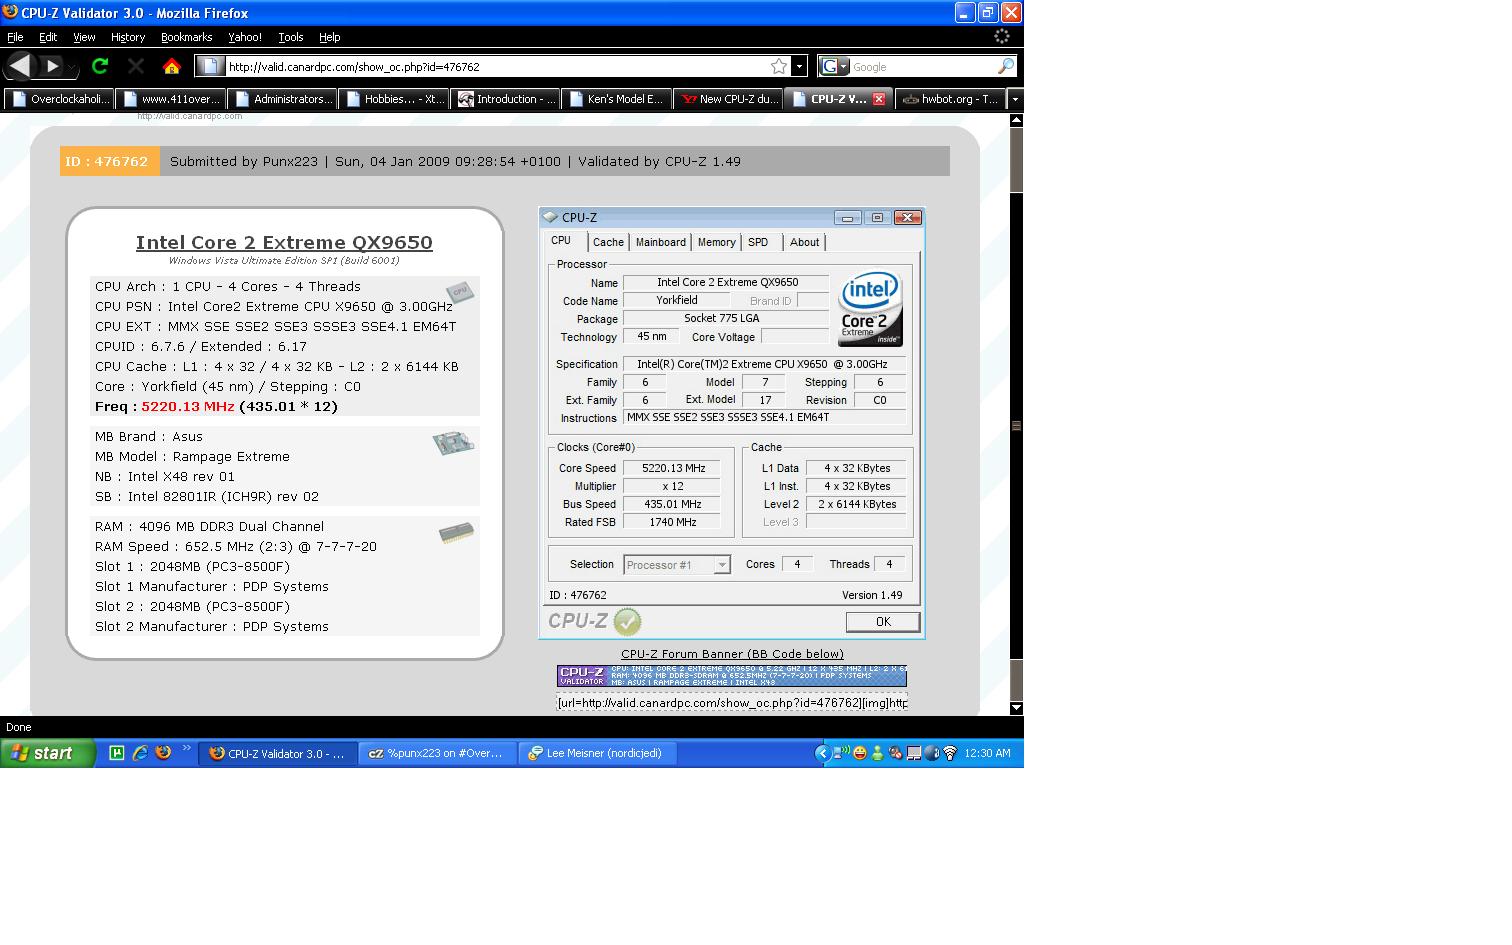1512x945 pixels.
Task: Reload the page with the green Refresh icon
Action: point(100,66)
